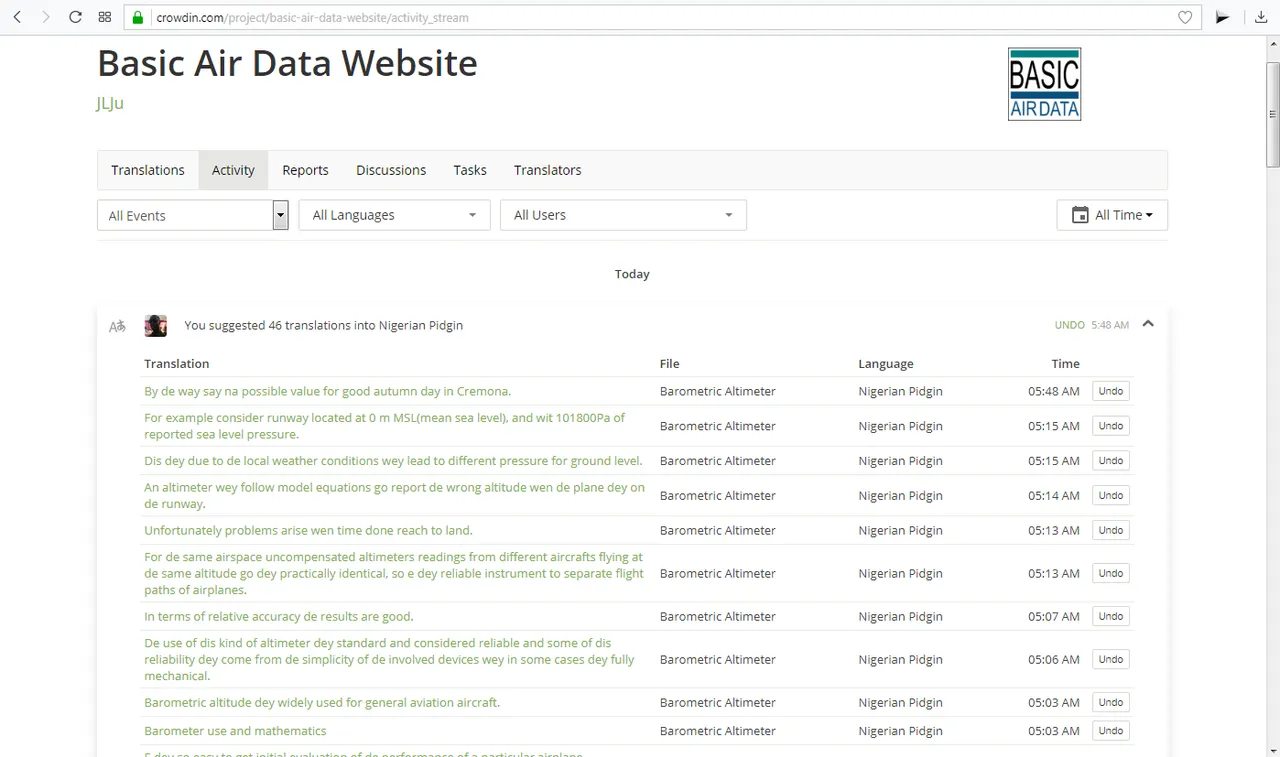Screen dimensions: 1280x757
Task: Undo the 'Barometric altitude dey widely used' translation
Action: pos(1110,702)
